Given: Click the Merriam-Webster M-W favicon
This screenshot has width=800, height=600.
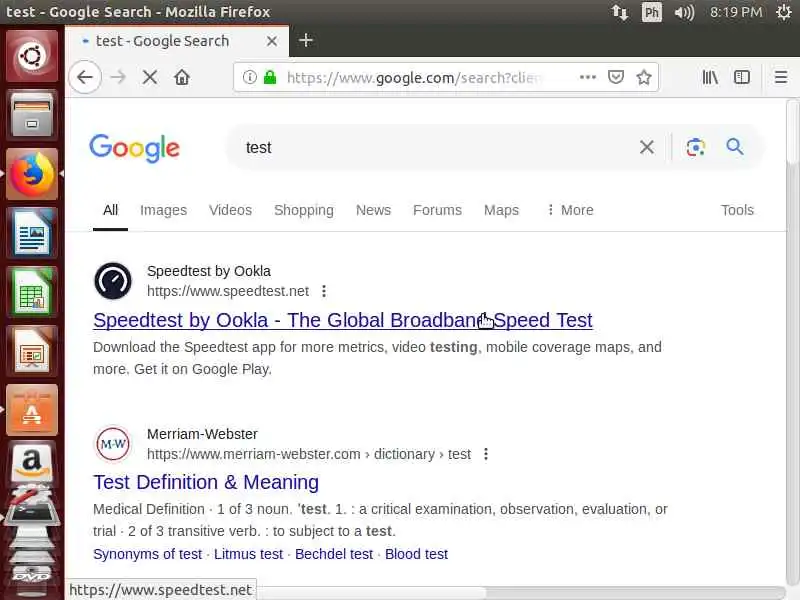Looking at the screenshot, I should point(113,444).
